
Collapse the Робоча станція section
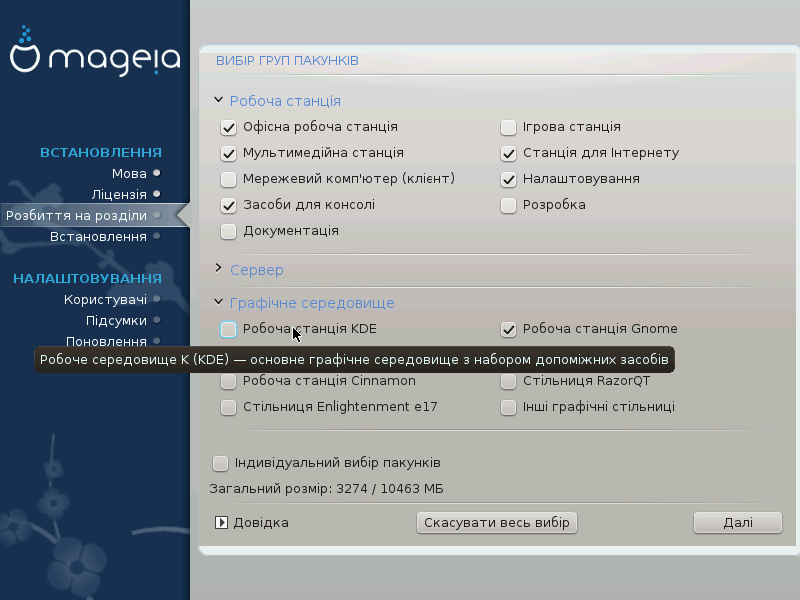218,100
